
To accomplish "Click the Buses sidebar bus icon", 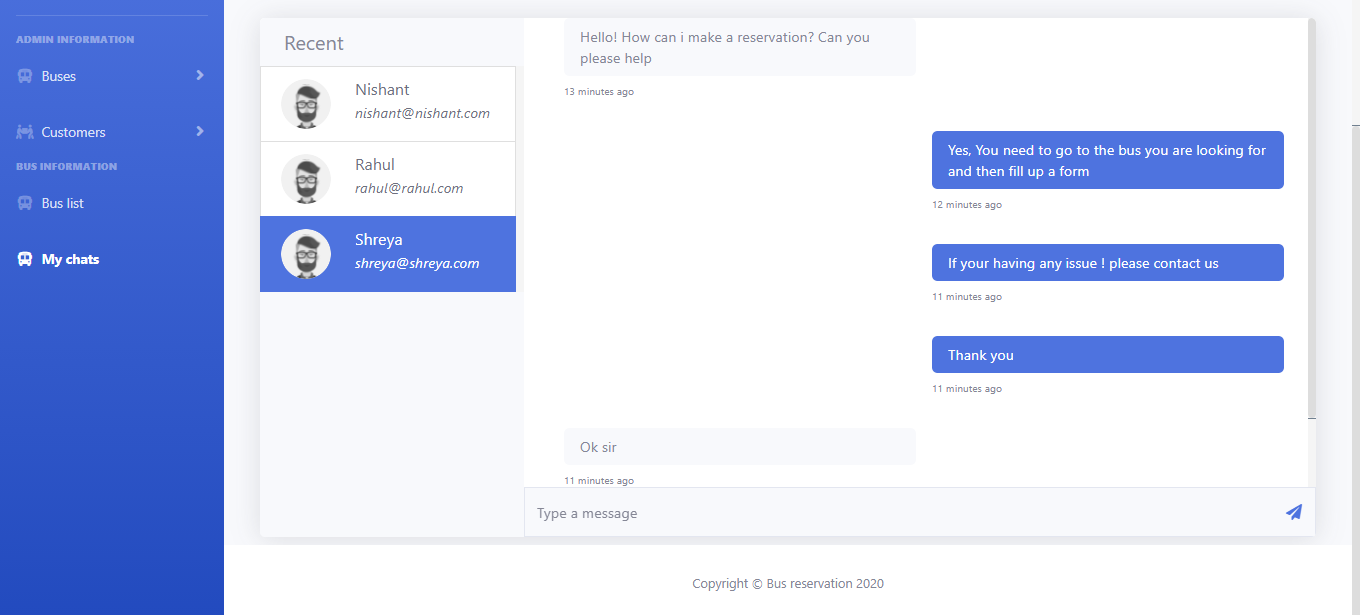I will click(25, 76).
